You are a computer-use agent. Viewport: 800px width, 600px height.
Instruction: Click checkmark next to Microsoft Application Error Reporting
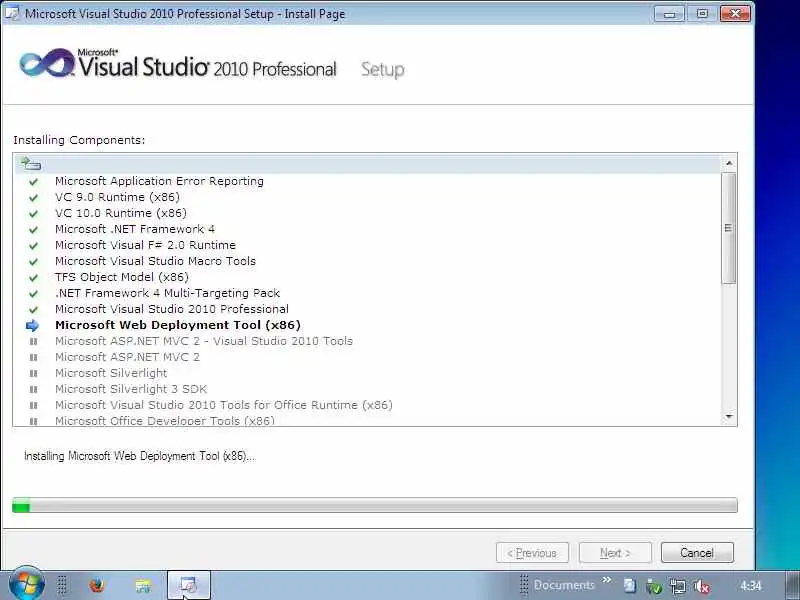point(33,182)
